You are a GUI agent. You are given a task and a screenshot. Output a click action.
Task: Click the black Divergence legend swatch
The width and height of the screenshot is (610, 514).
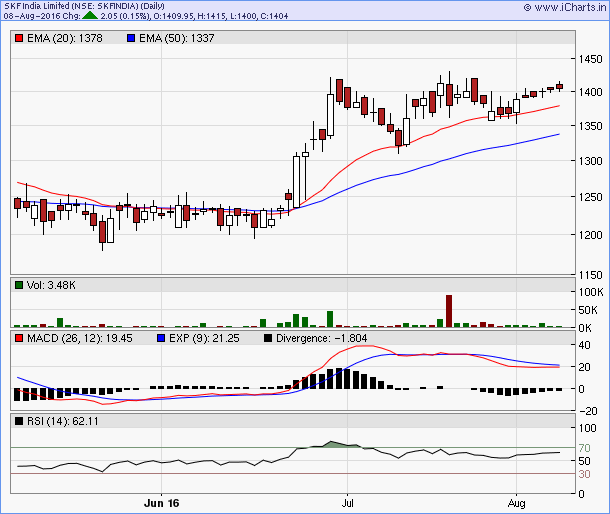tap(268, 338)
